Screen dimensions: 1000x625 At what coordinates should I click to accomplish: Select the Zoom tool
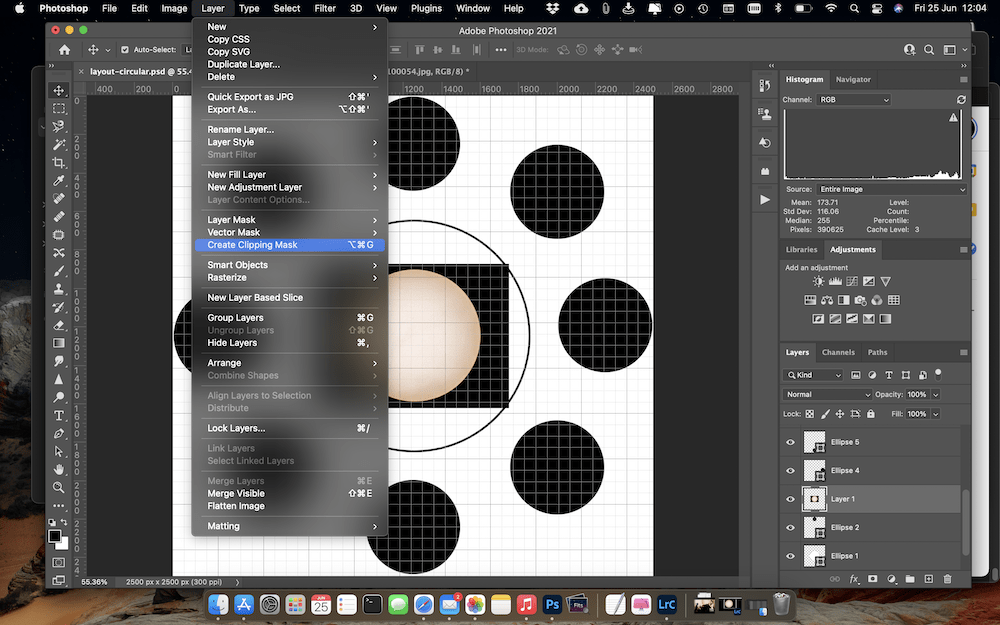point(59,487)
